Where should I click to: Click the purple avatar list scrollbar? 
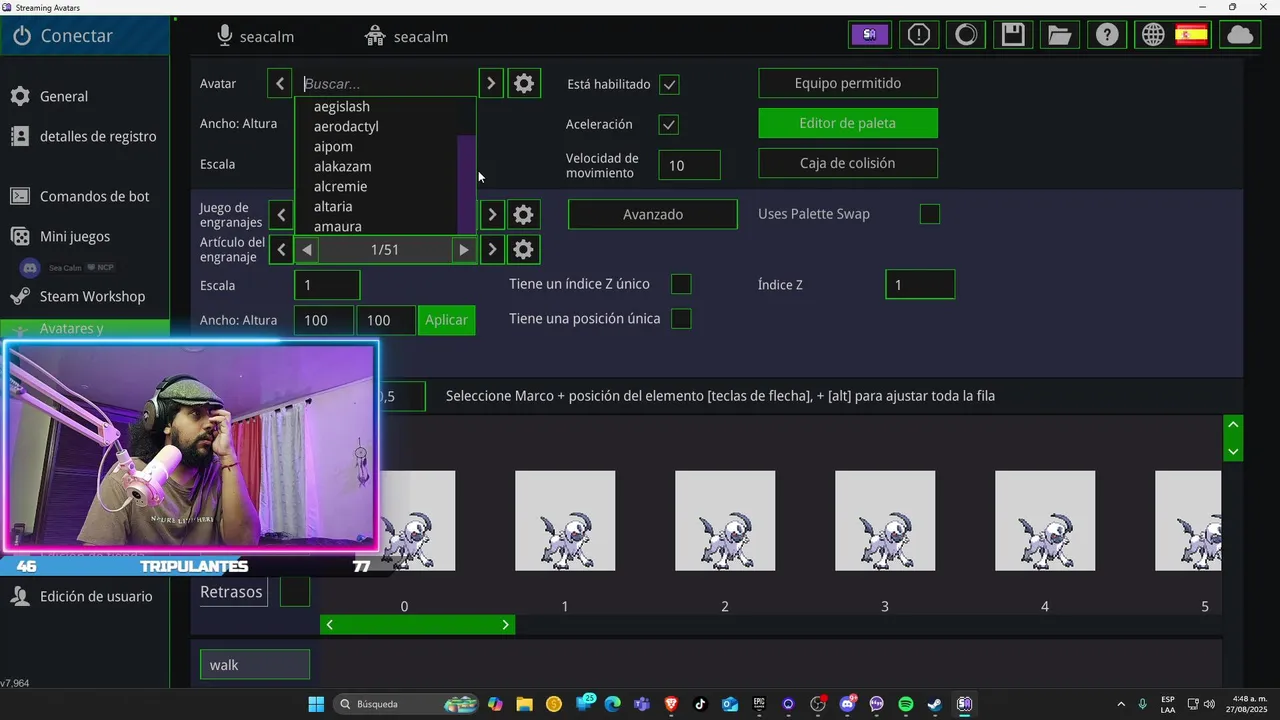[x=466, y=184]
